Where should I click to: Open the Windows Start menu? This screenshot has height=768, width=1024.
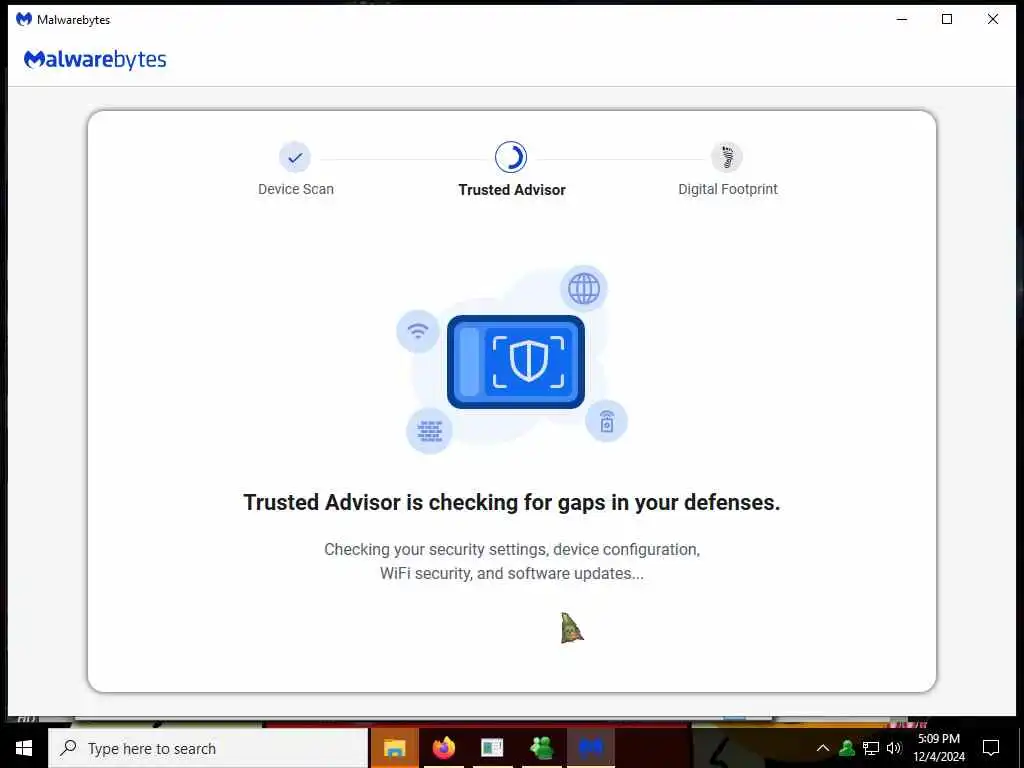point(24,748)
